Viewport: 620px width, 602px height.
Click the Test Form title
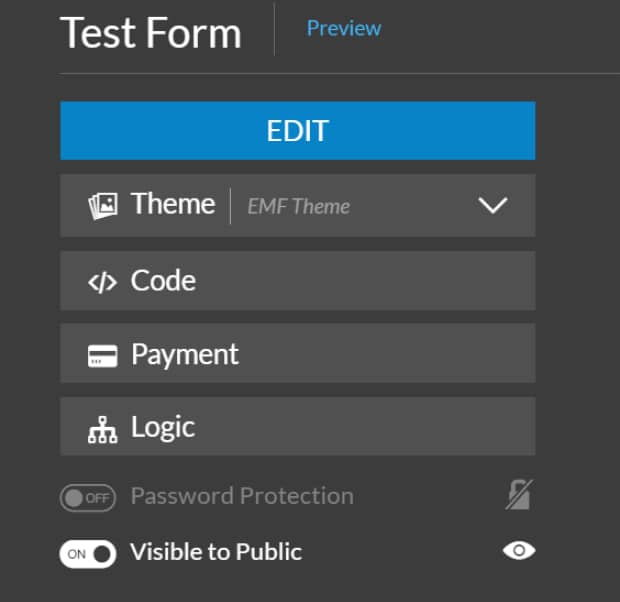[x=151, y=33]
